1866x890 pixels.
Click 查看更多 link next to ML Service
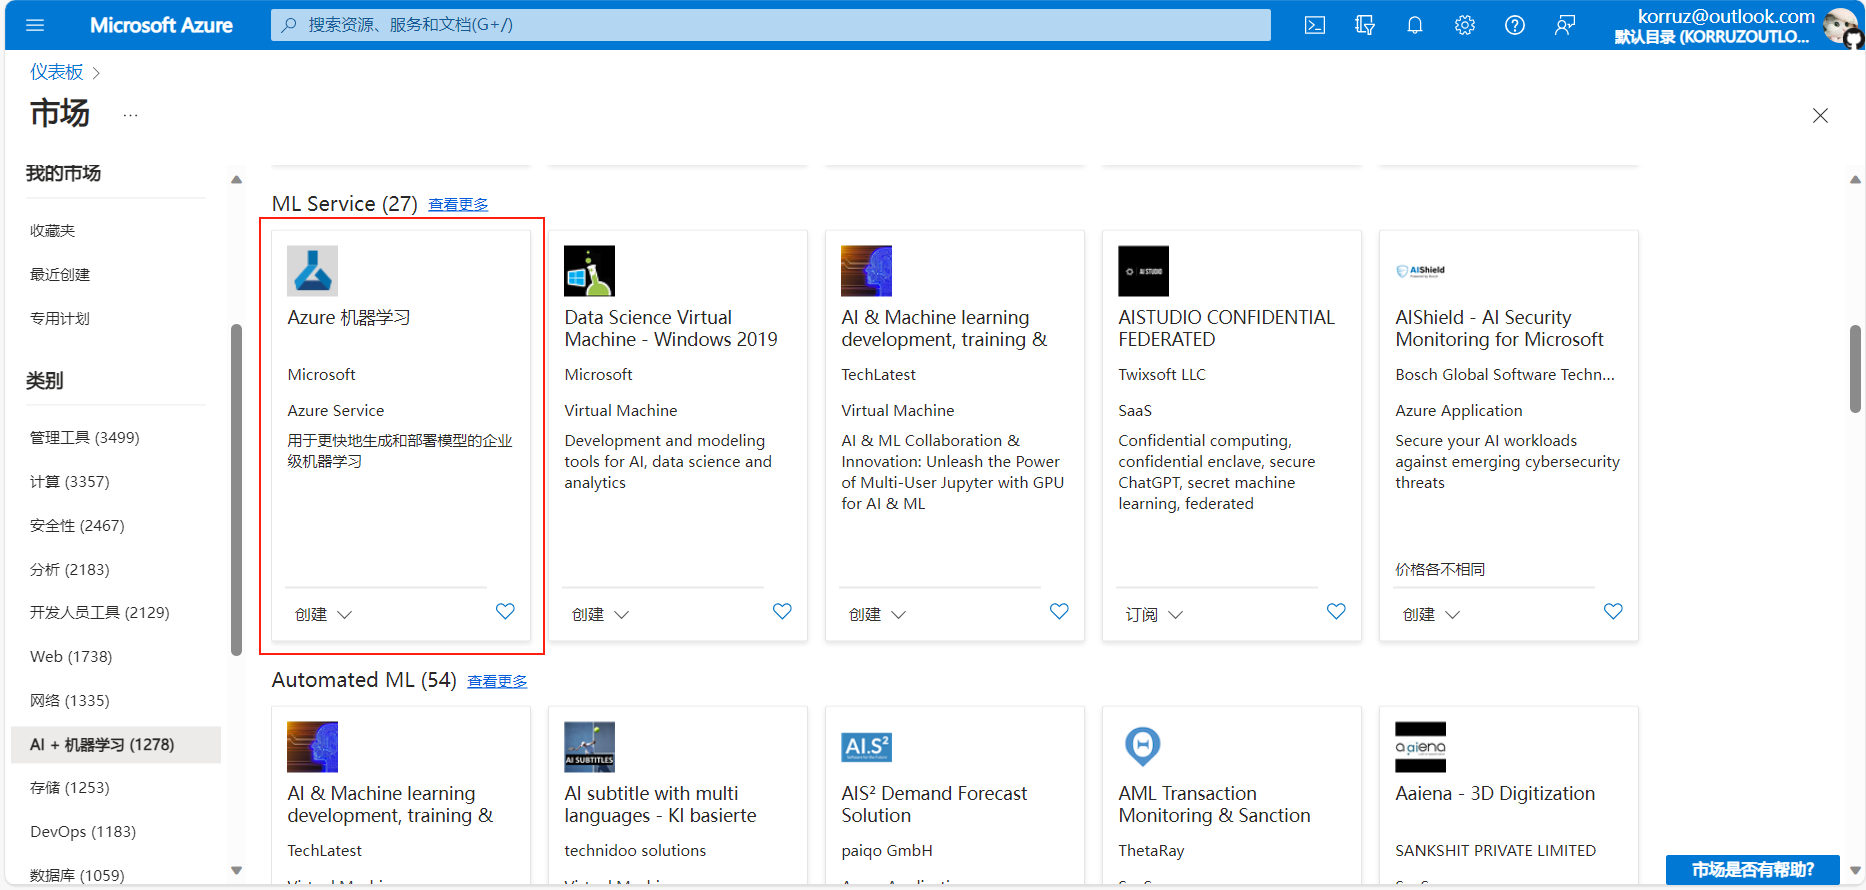pyautogui.click(x=458, y=204)
